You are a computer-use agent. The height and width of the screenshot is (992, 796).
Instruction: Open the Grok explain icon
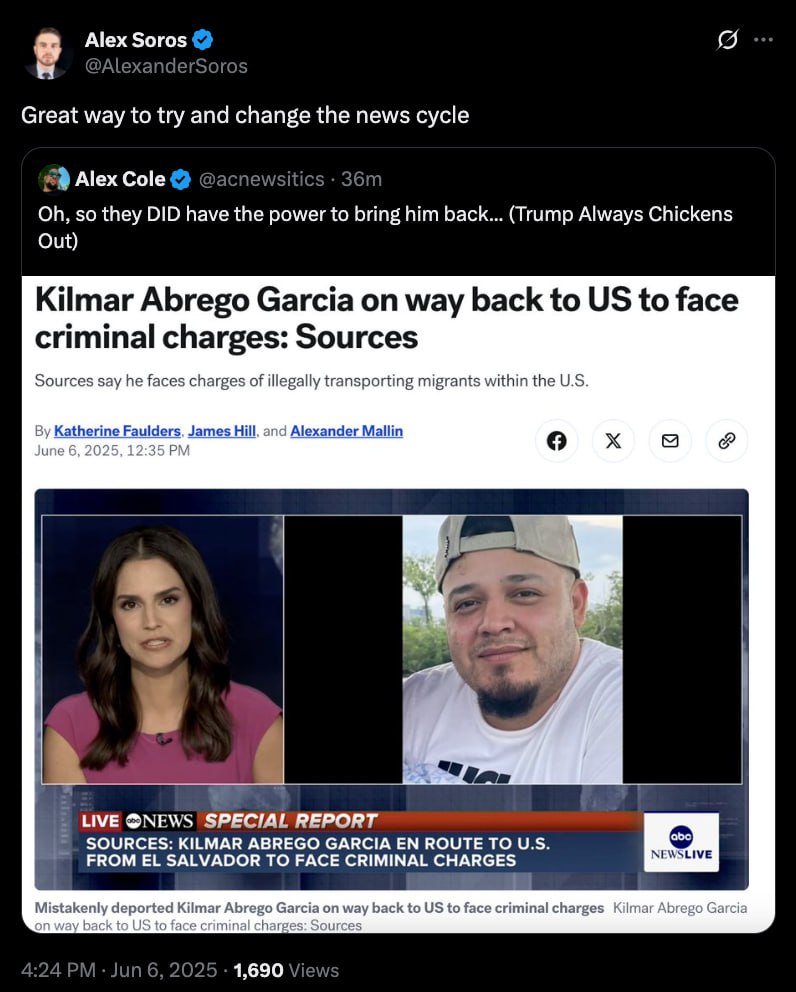[727, 40]
